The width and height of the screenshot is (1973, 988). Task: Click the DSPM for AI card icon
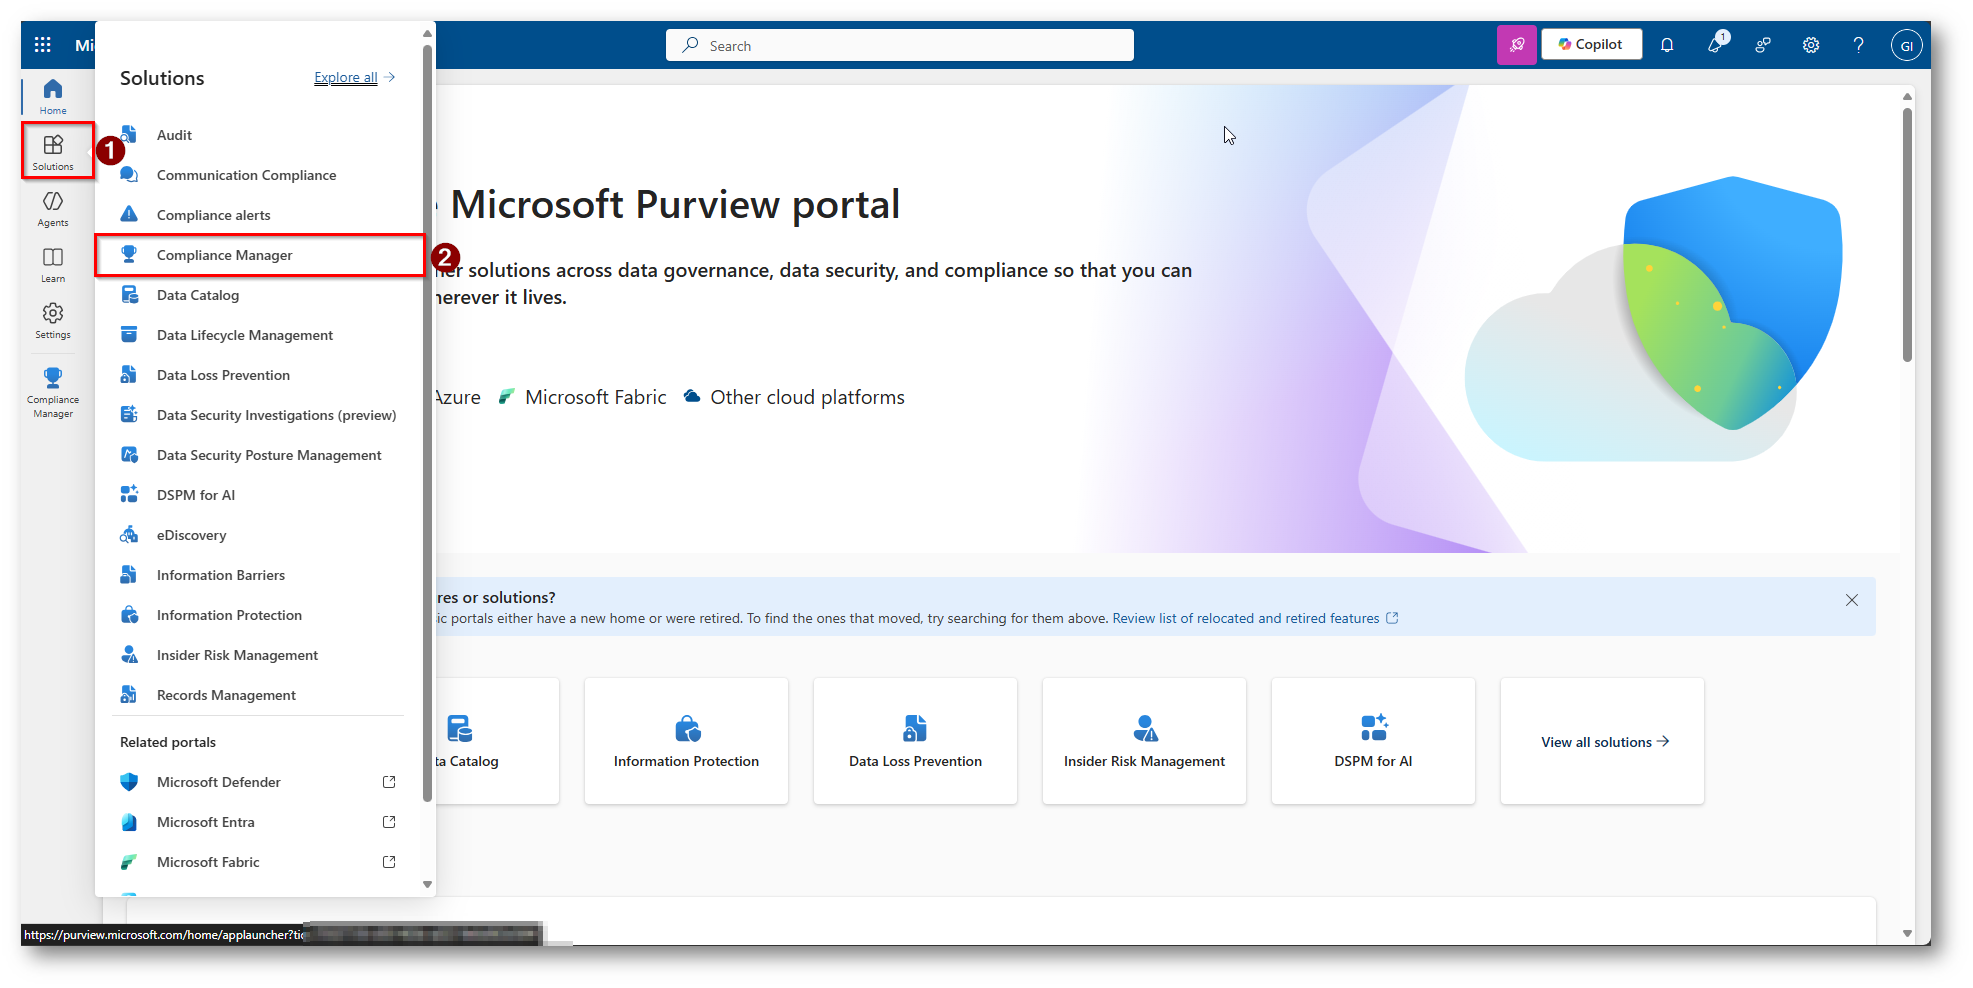click(x=1374, y=727)
